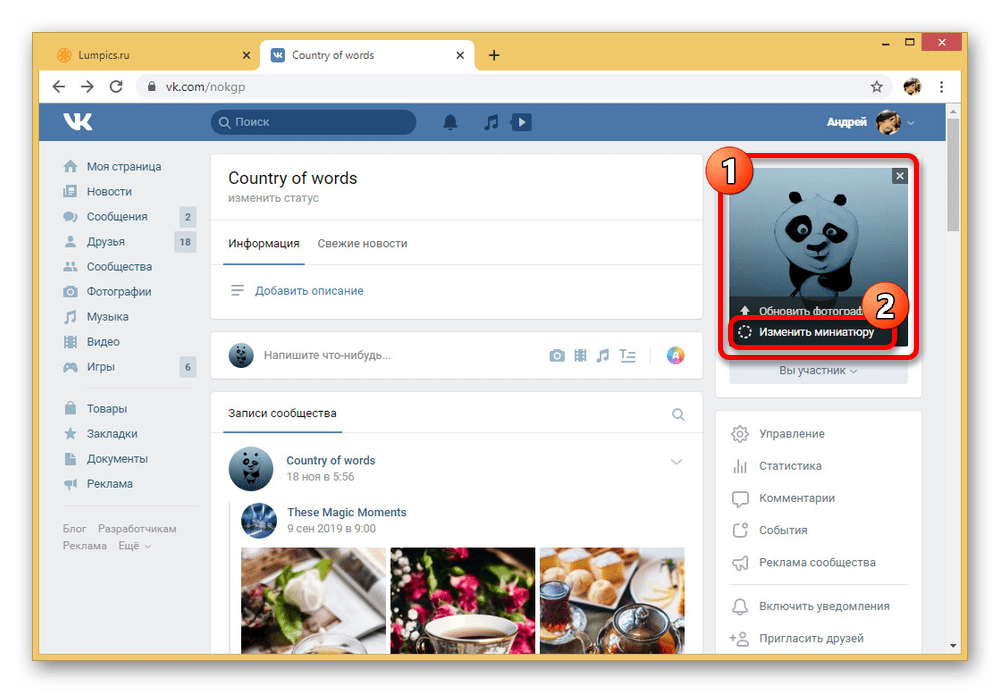The width and height of the screenshot is (1000, 693).
Task: Open teapot and sweets photo thumbnail
Action: [x=612, y=601]
